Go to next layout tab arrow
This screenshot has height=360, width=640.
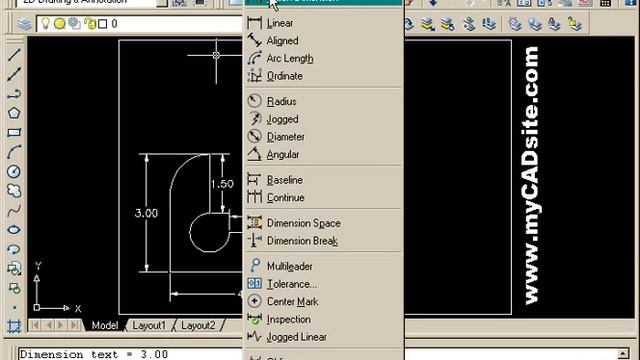tap(61, 325)
